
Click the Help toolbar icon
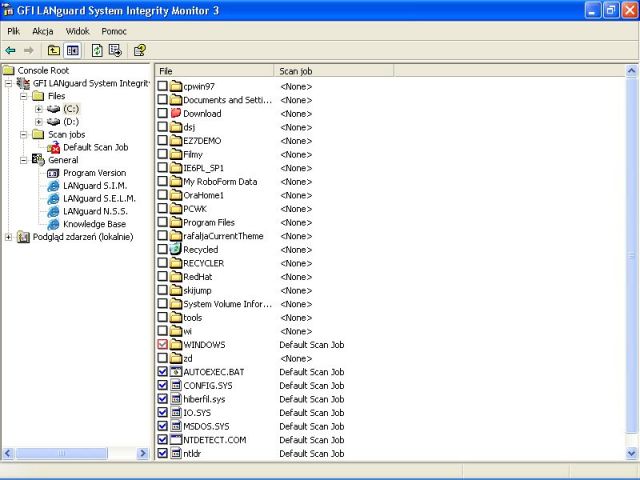(x=140, y=51)
